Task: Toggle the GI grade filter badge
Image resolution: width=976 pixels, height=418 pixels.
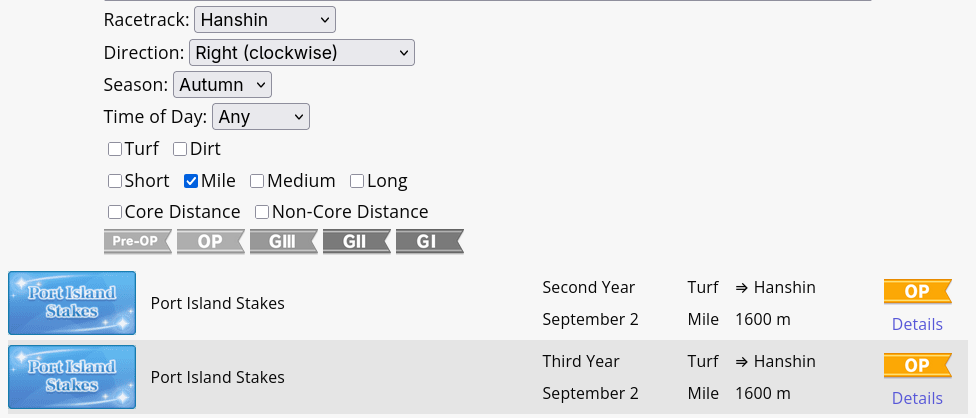Action: 429,241
